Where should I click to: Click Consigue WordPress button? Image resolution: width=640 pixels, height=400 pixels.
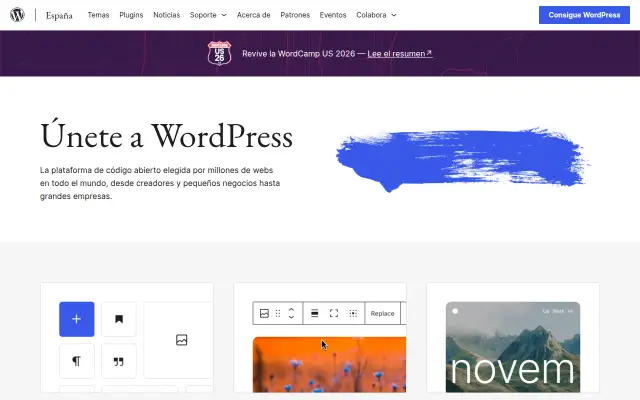584,15
